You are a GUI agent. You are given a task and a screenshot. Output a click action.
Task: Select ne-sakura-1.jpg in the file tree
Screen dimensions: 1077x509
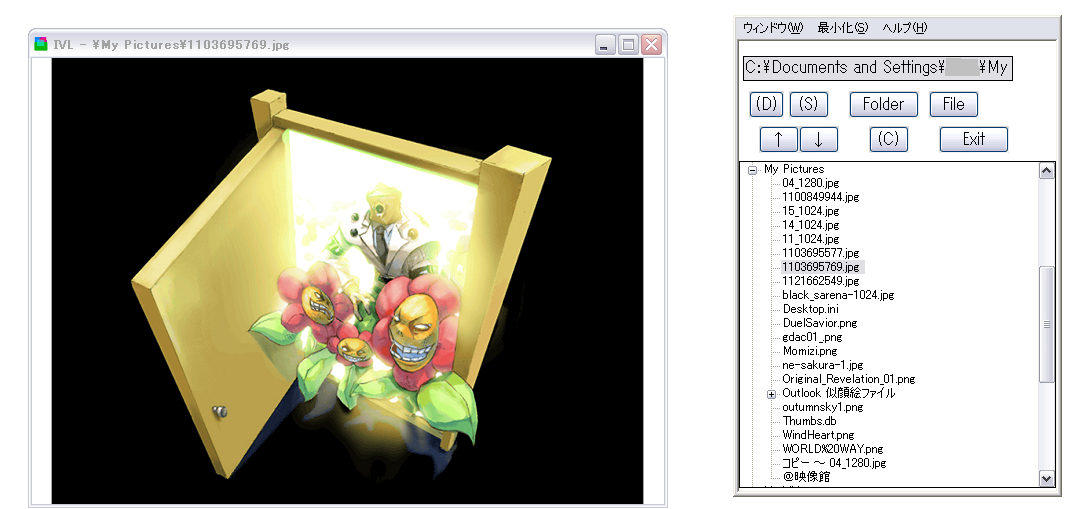pos(822,365)
